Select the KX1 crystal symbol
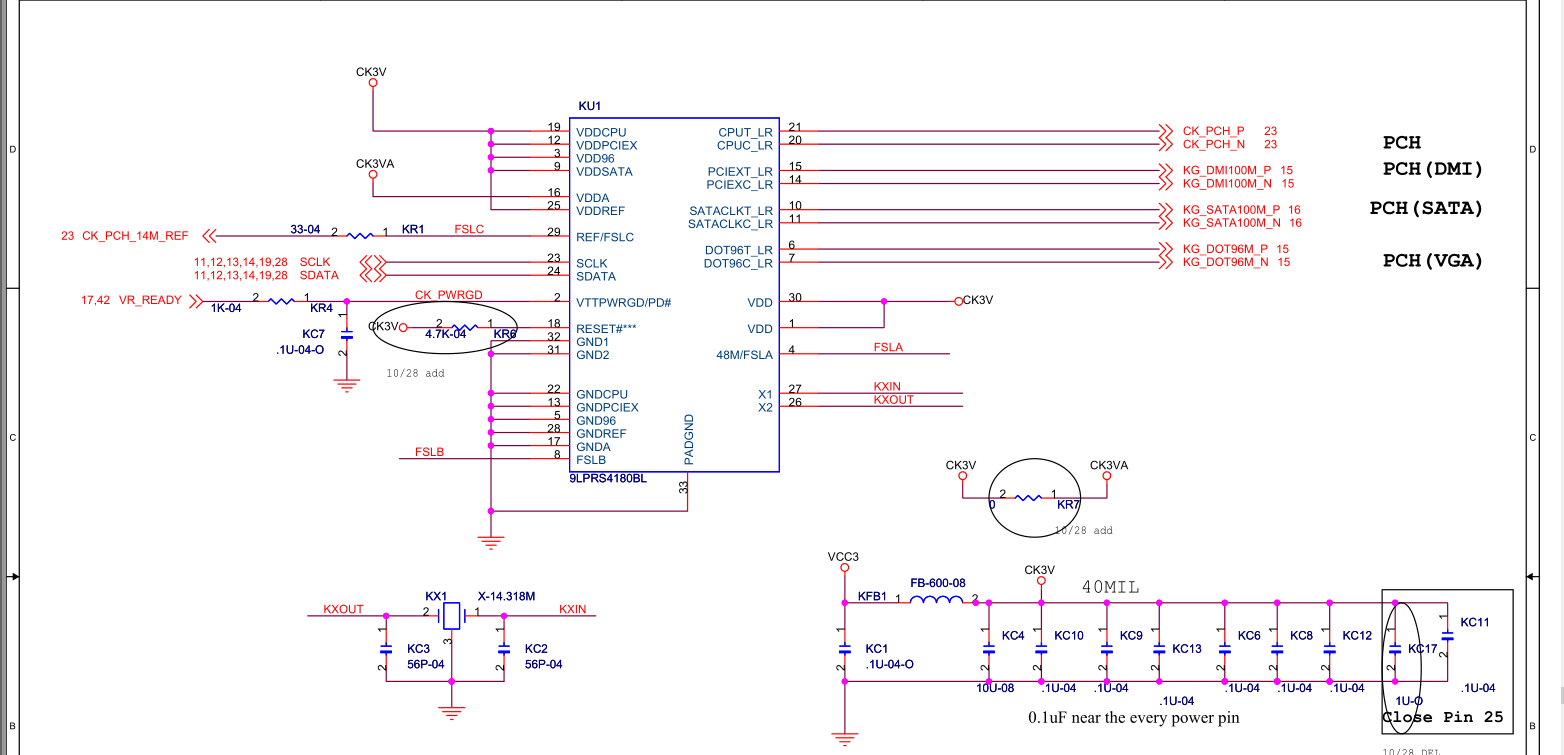The width and height of the screenshot is (1564, 755). [x=453, y=615]
